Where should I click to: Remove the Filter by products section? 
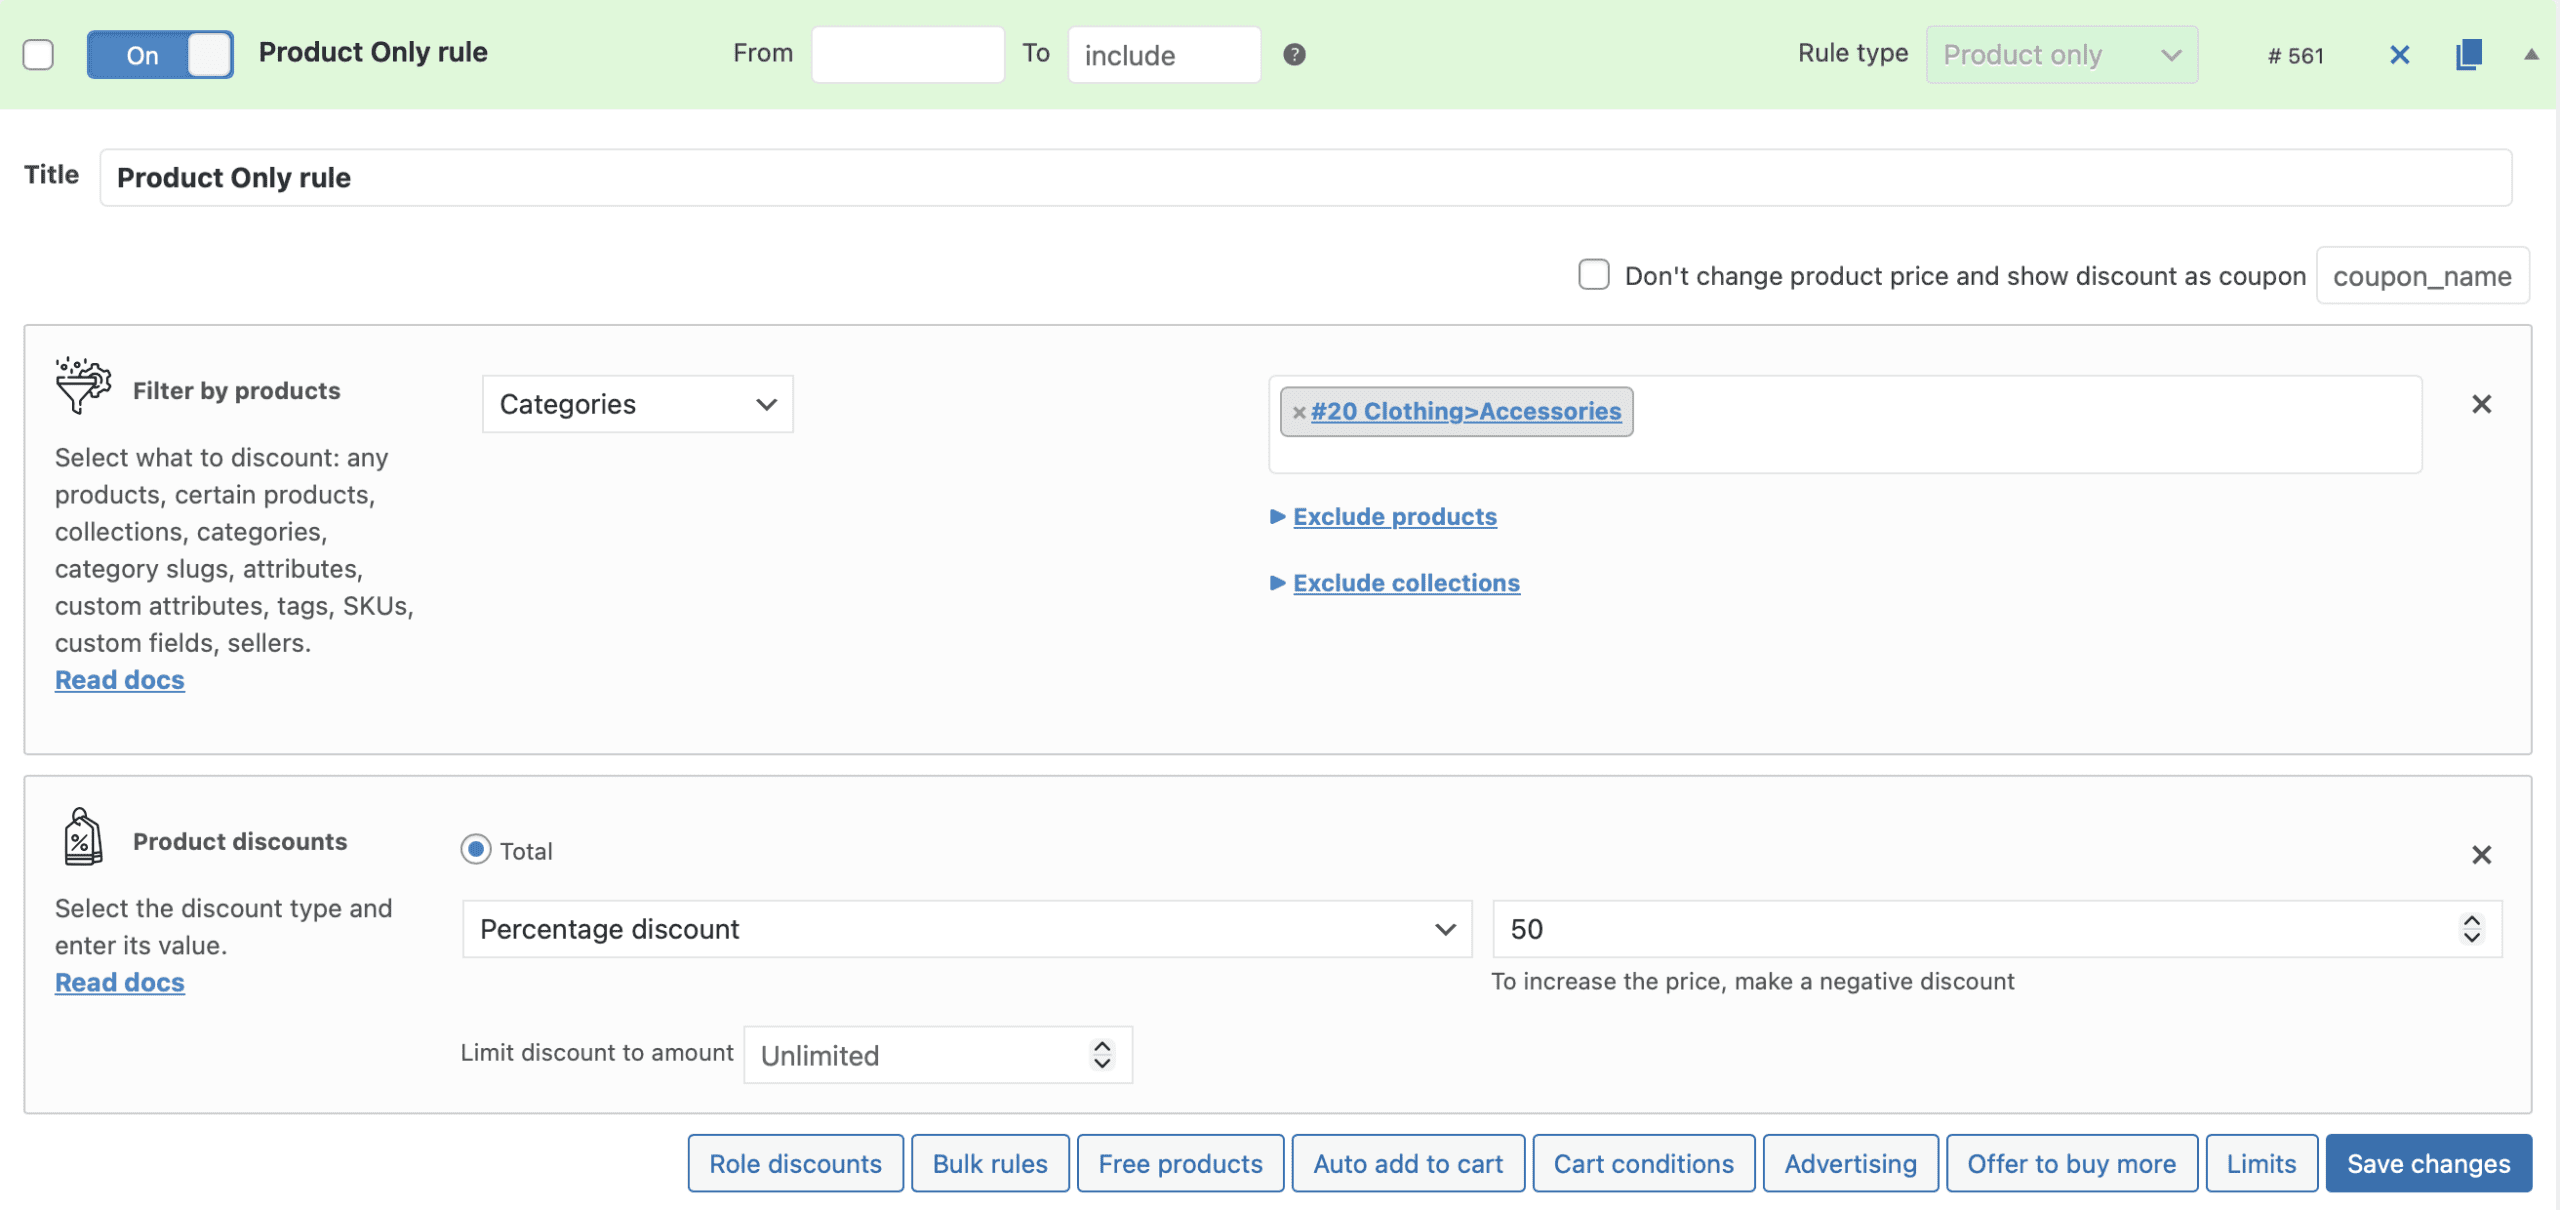tap(2483, 404)
